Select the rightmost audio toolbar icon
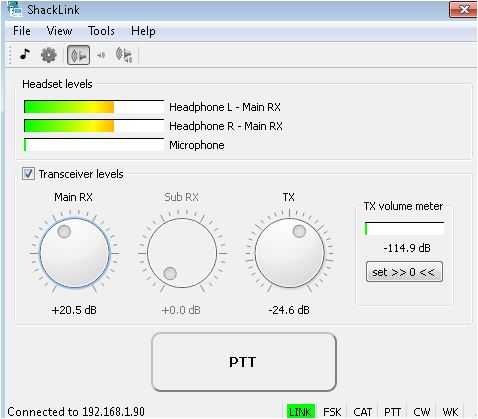 click(124, 55)
